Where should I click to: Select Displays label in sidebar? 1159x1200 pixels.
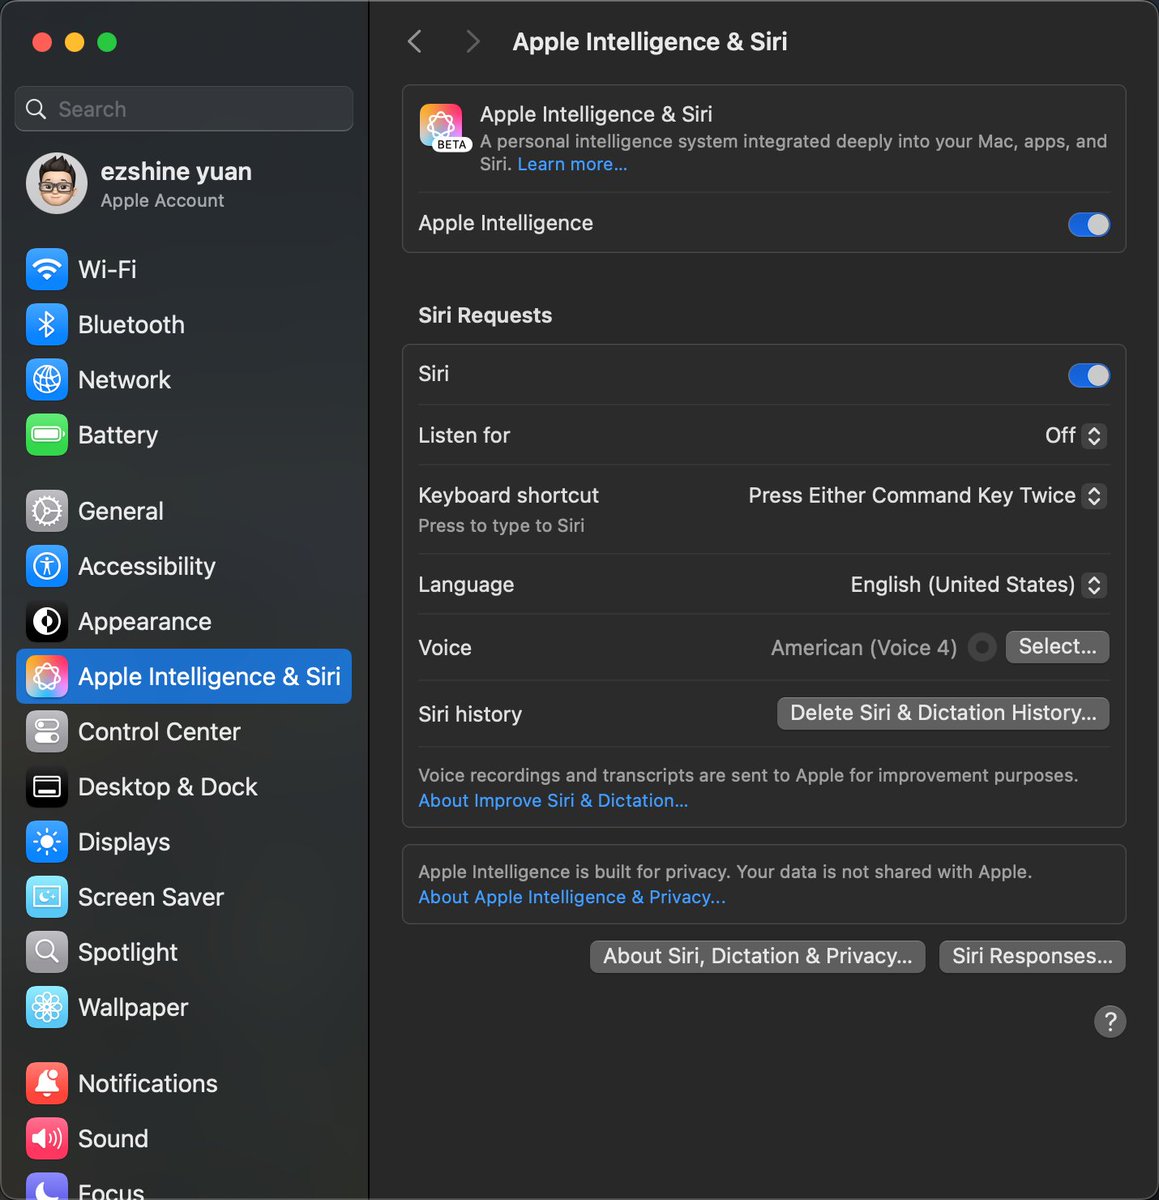tap(124, 842)
